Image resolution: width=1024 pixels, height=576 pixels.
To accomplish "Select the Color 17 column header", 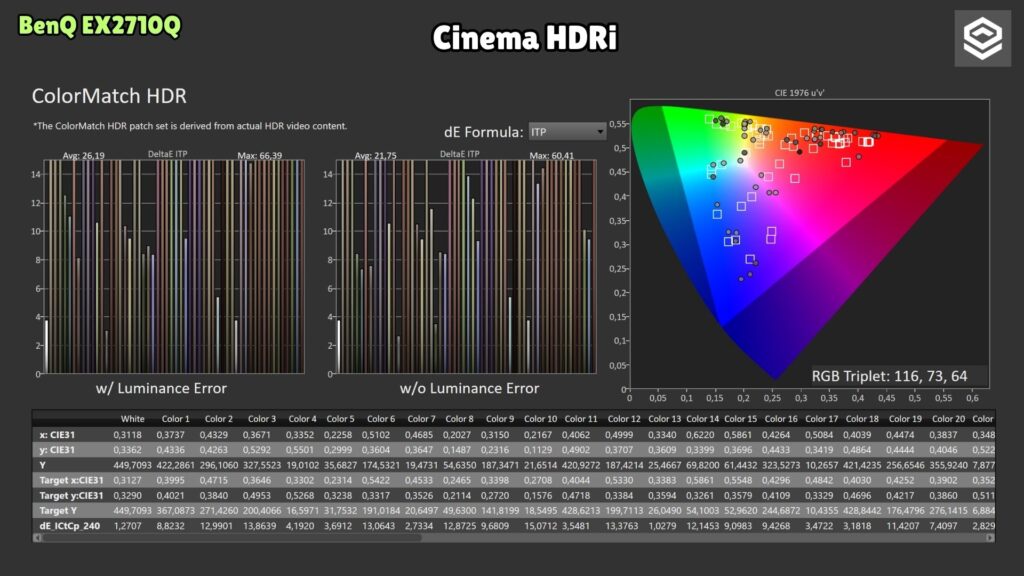I will (822, 419).
